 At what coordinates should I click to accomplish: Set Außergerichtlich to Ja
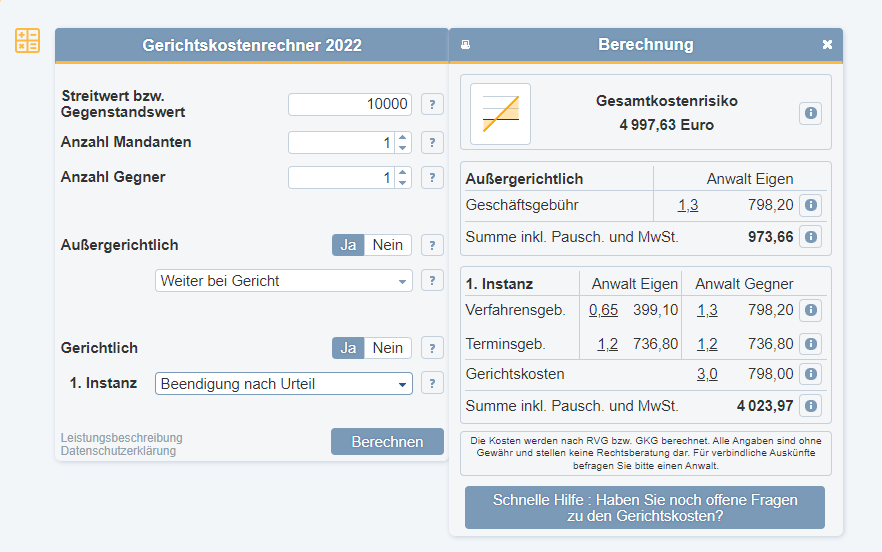(x=348, y=245)
